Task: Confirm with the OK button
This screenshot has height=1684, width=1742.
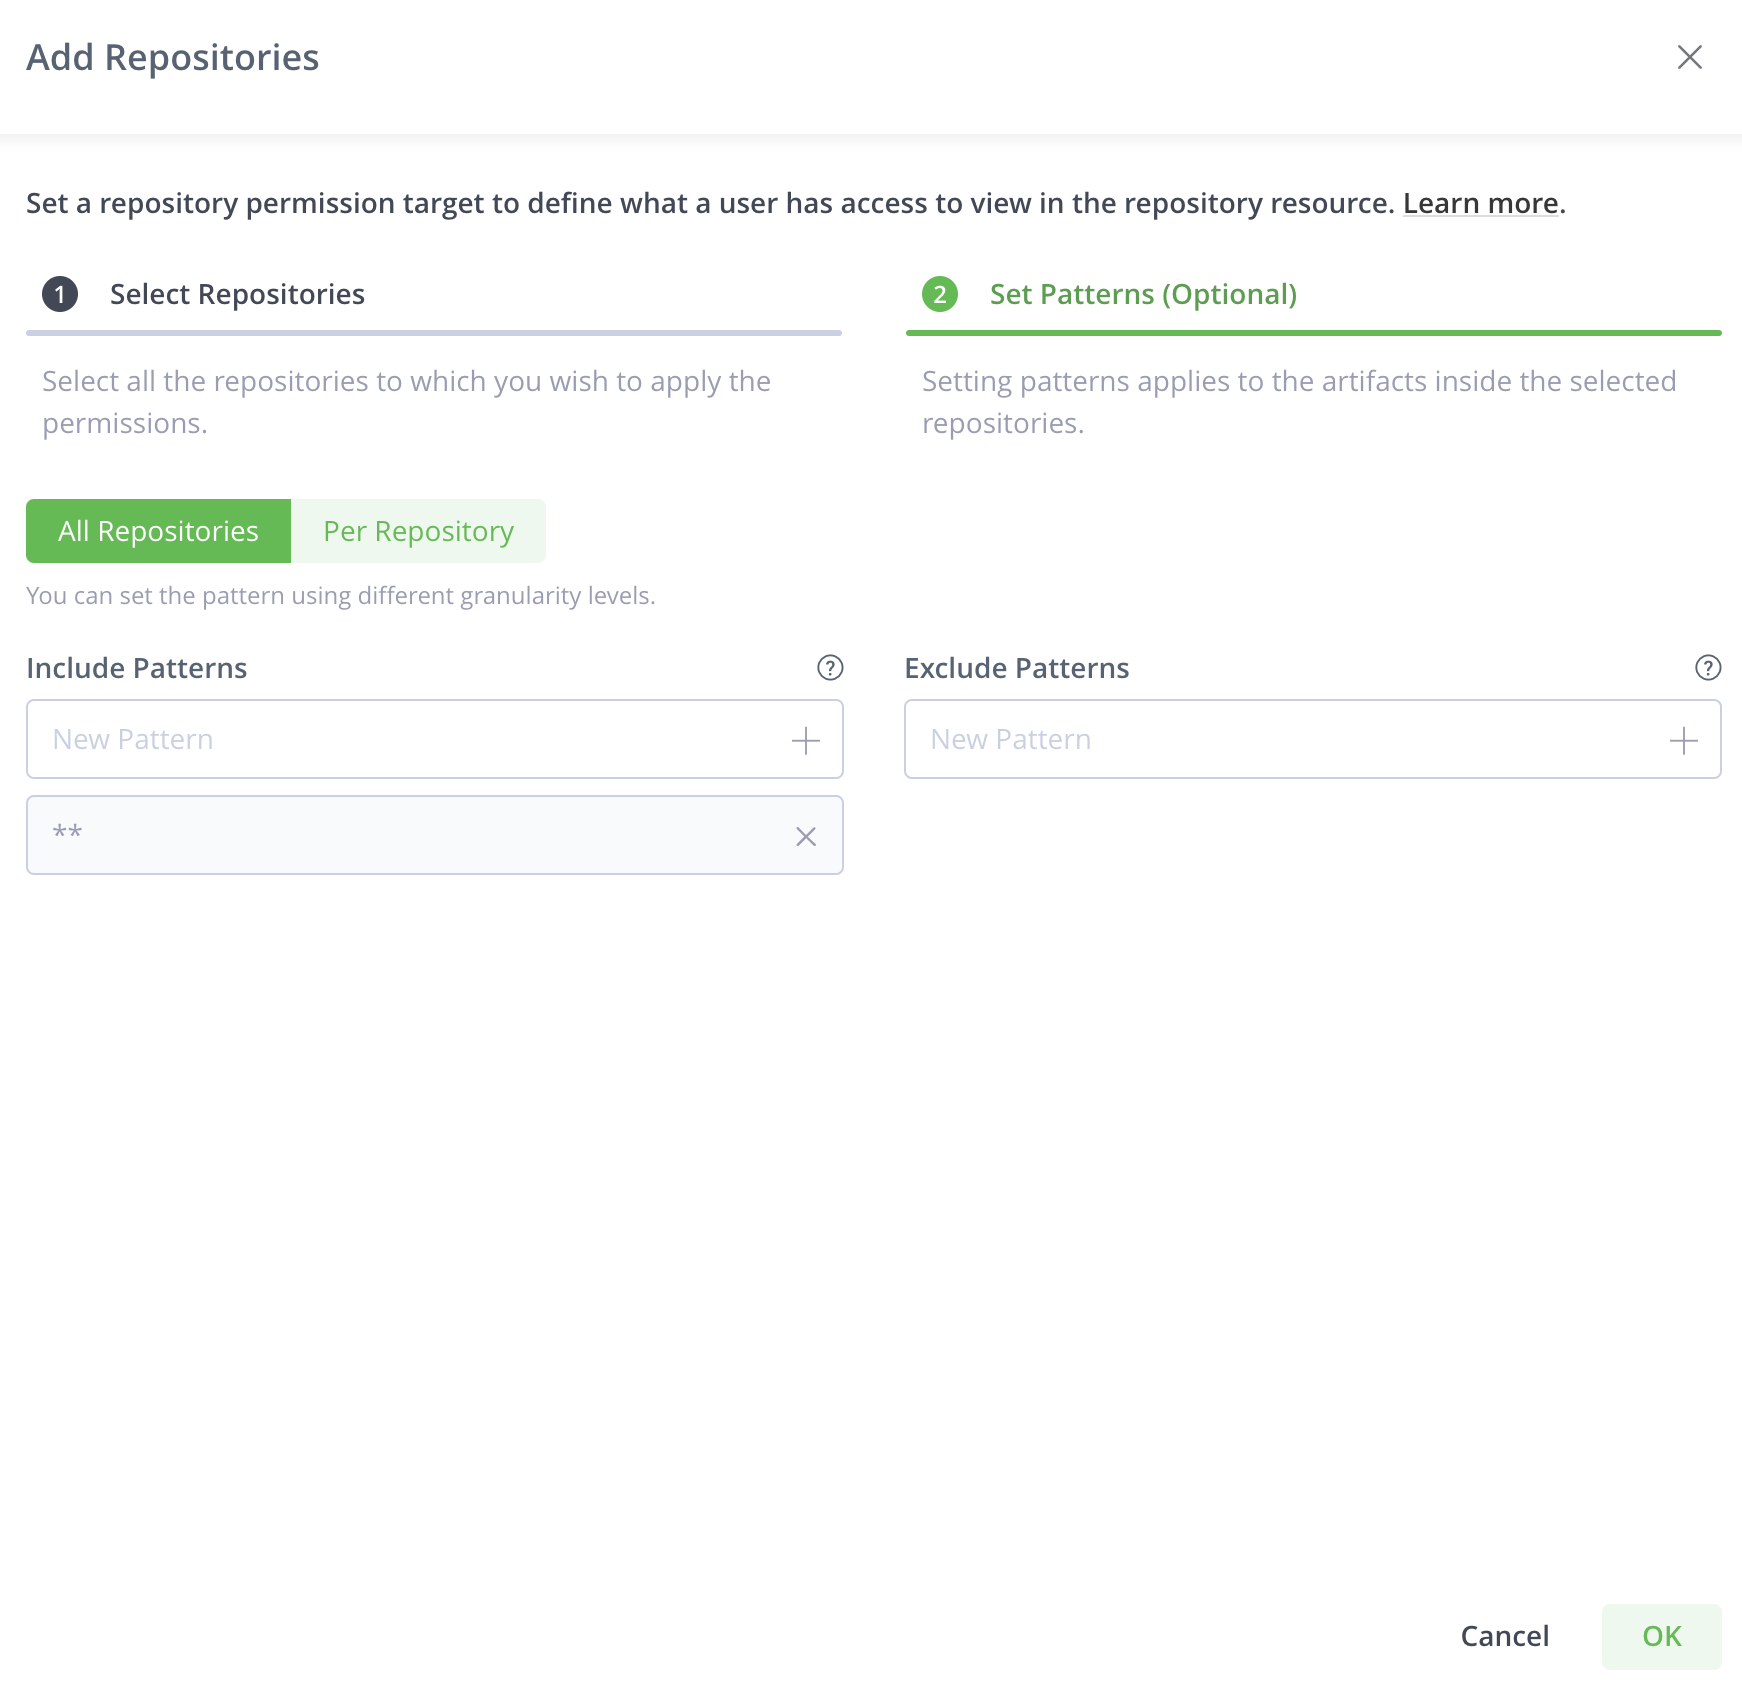Action: (x=1661, y=1636)
